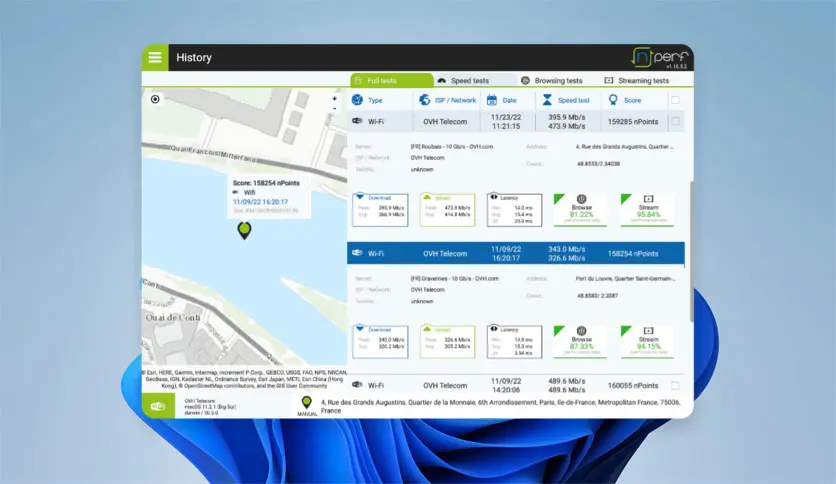
Task: Open Stream card showing 94.15%
Action: click(x=648, y=342)
